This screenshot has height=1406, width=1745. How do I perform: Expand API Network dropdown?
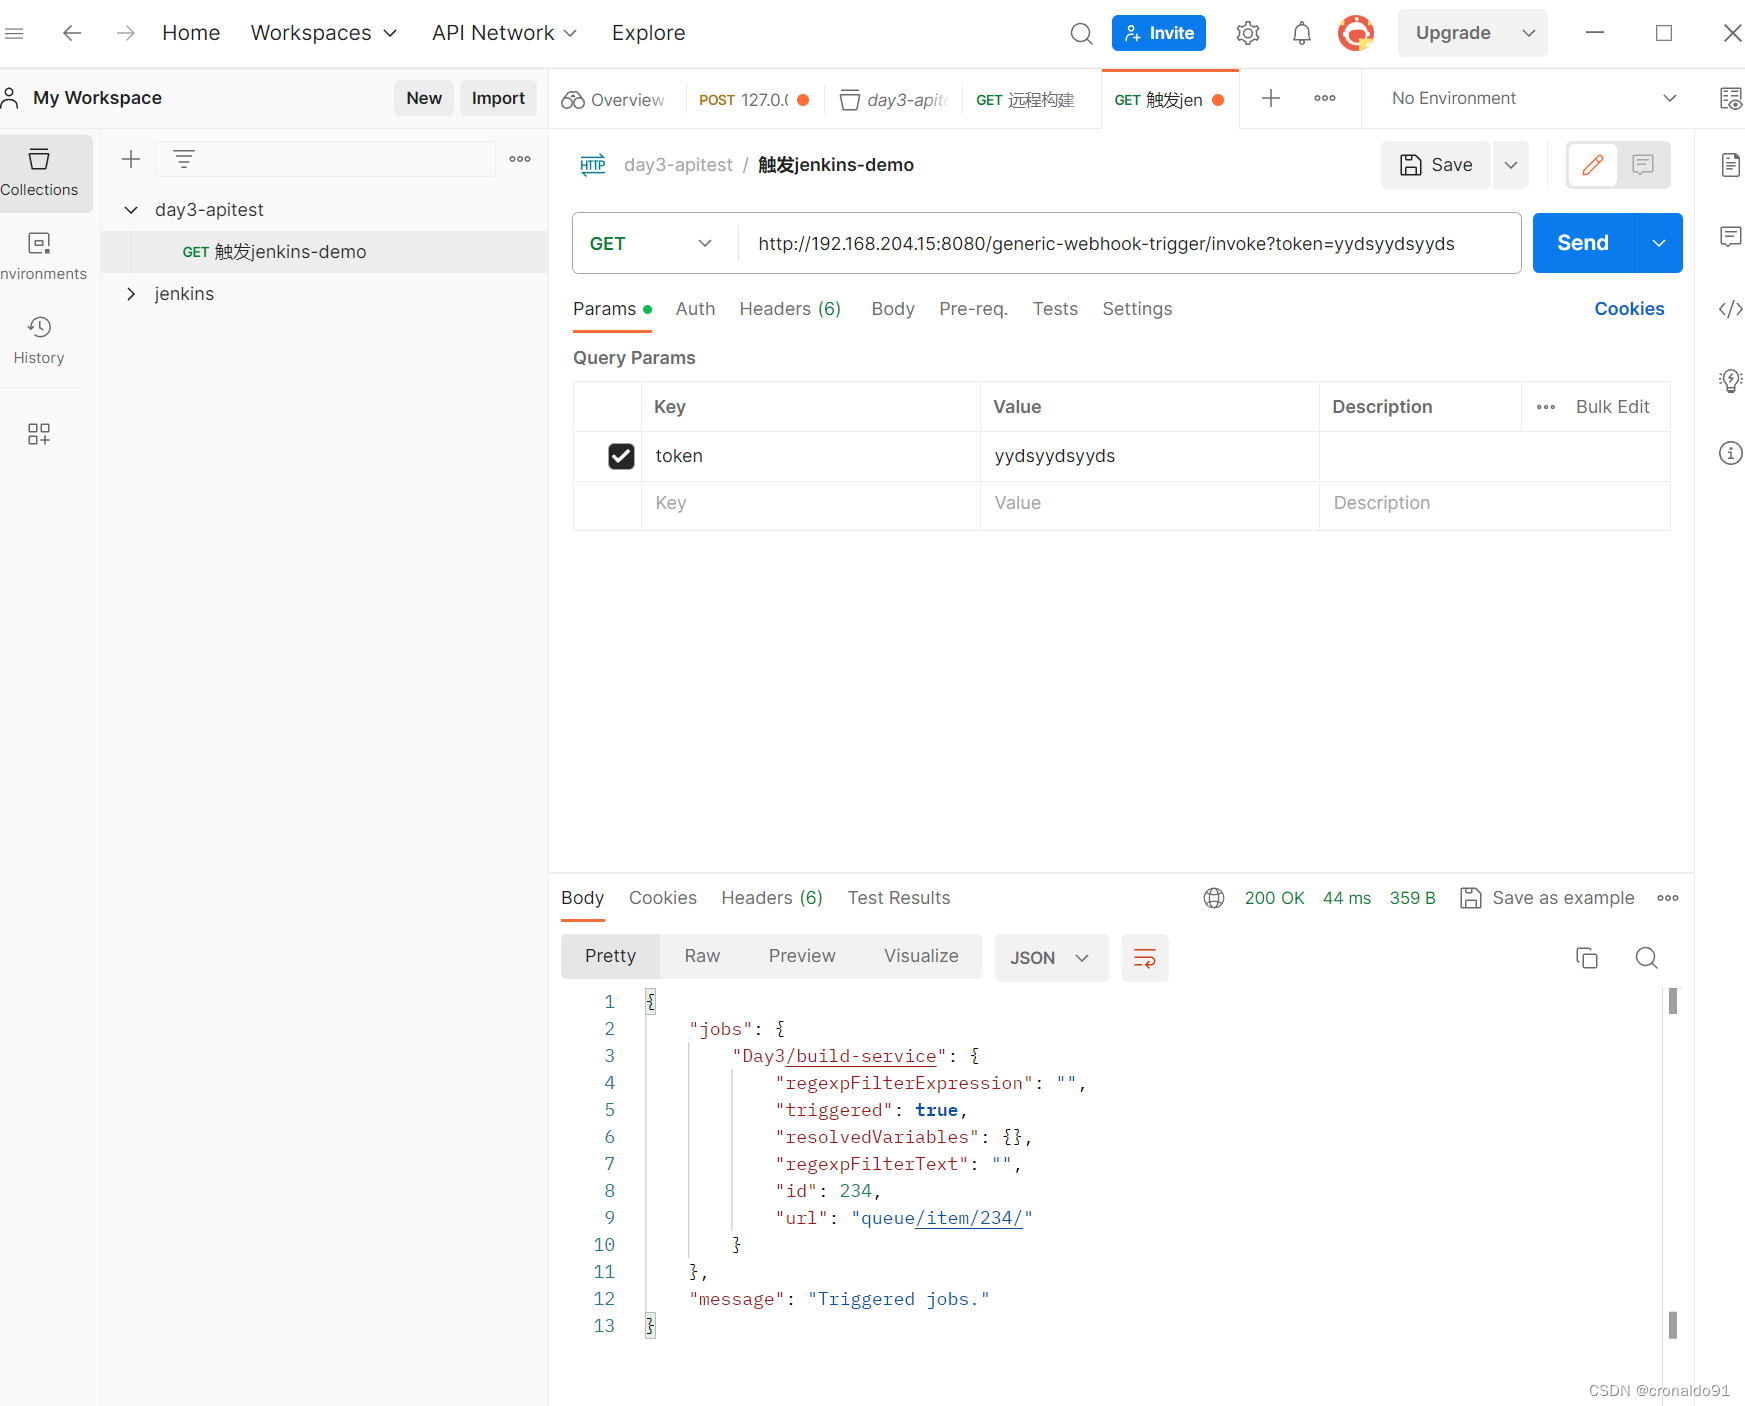point(505,33)
